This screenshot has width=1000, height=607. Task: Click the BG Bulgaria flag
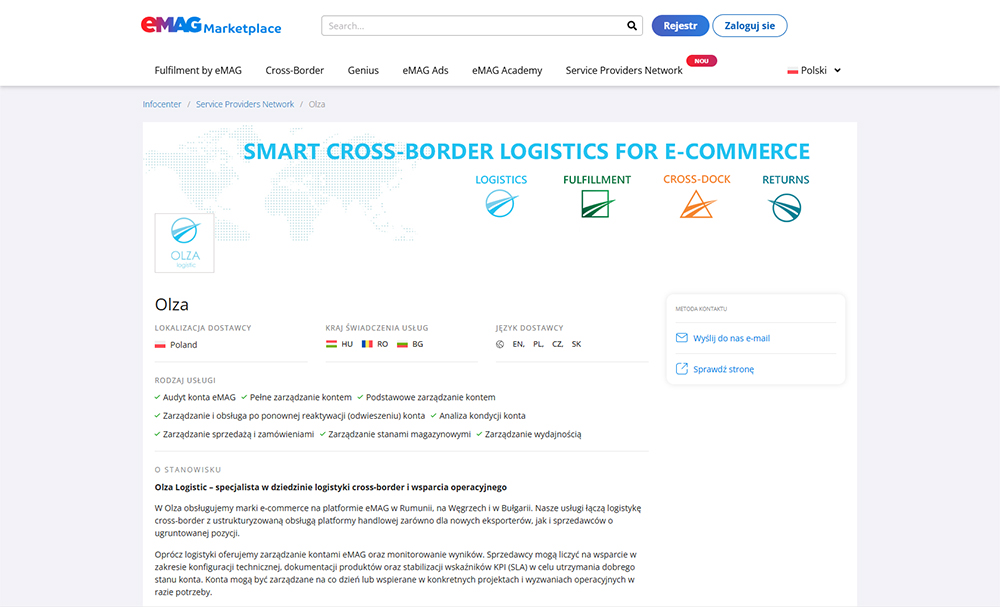[x=402, y=344]
